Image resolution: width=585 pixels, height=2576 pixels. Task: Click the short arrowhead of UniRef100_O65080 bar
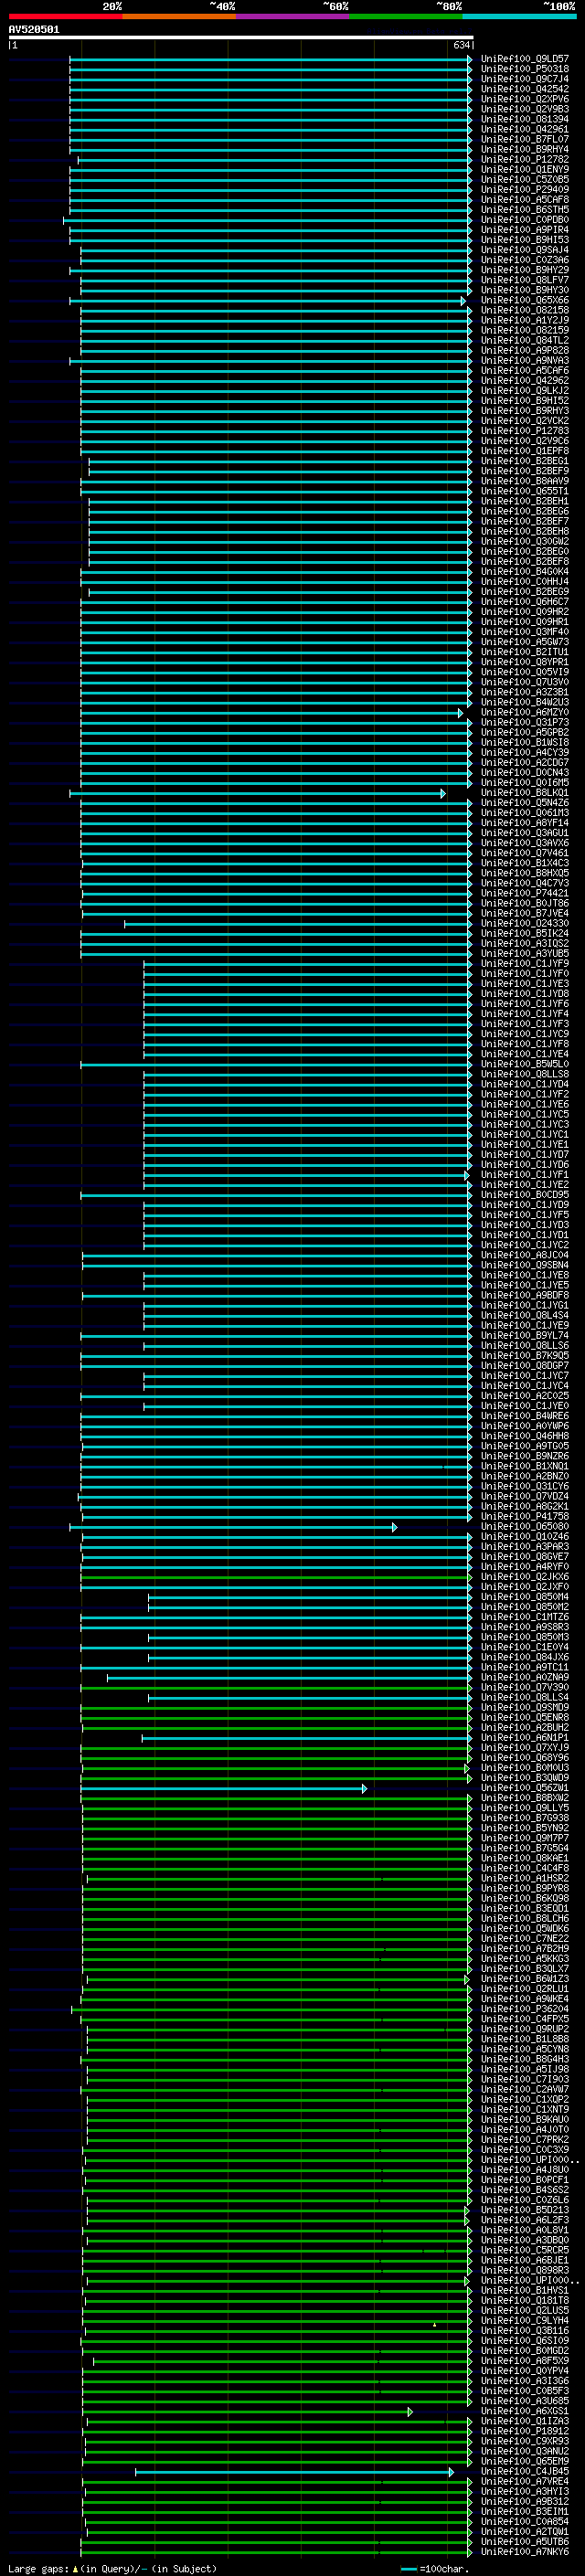point(395,1528)
